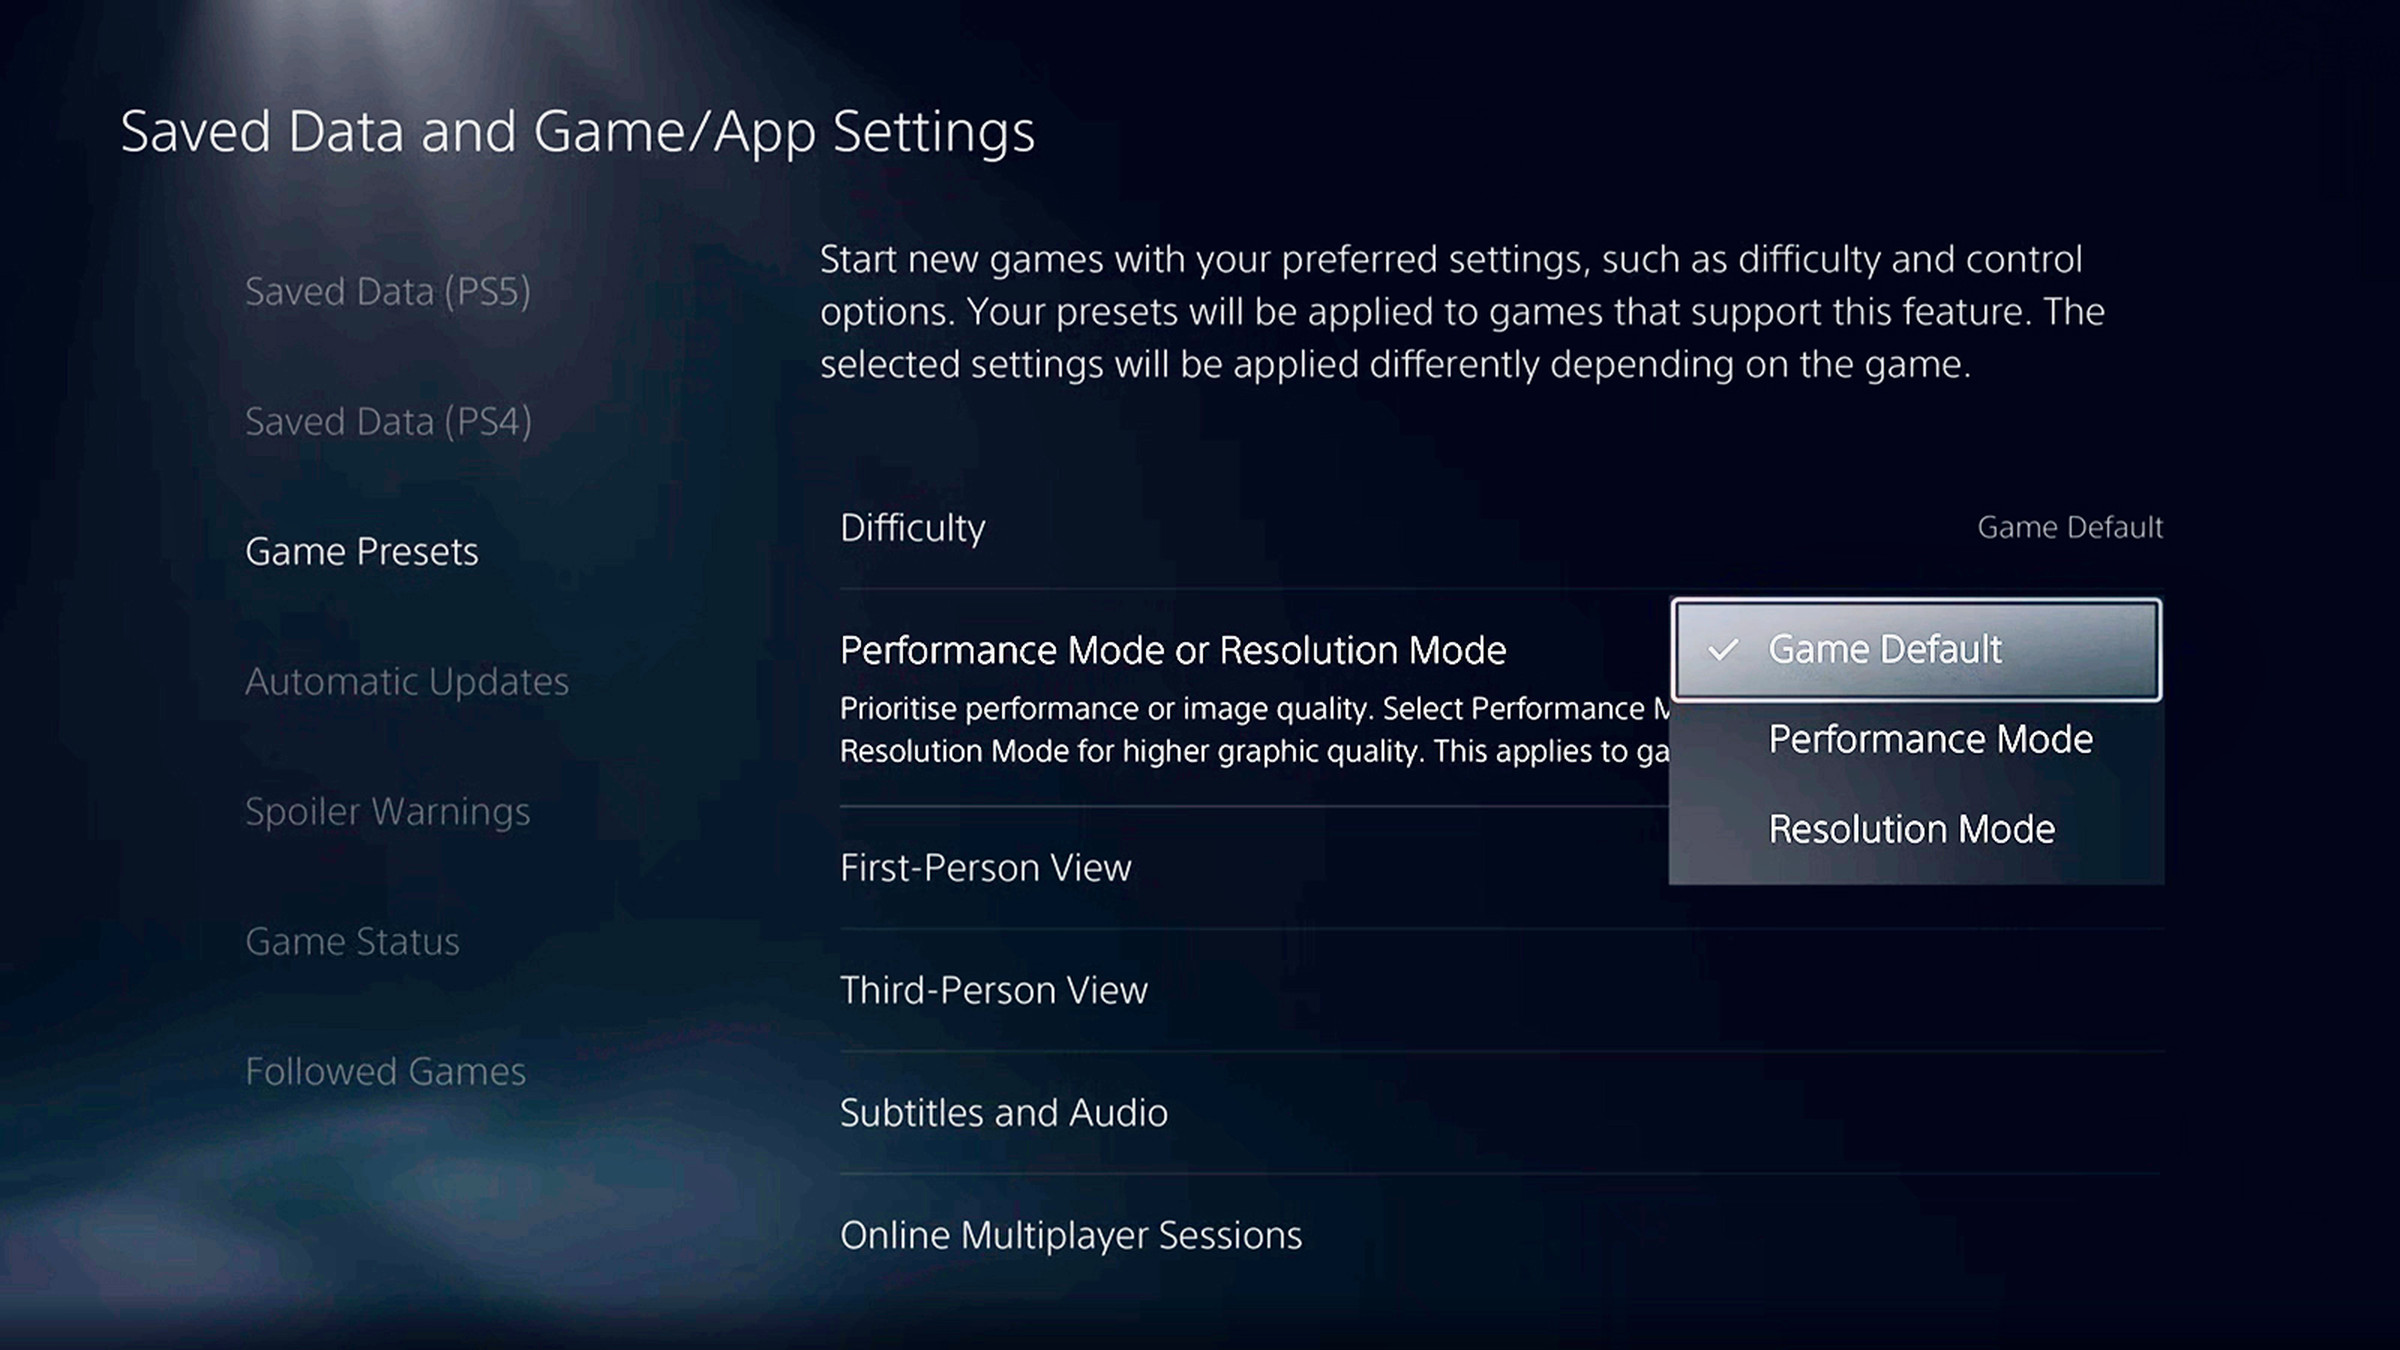Open Game Status settings

[x=351, y=940]
